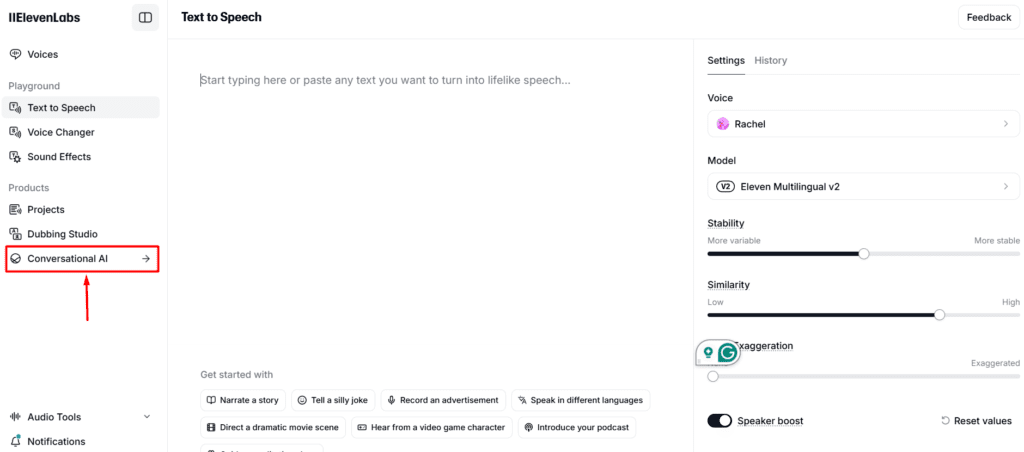Click Reset values button

[976, 421]
